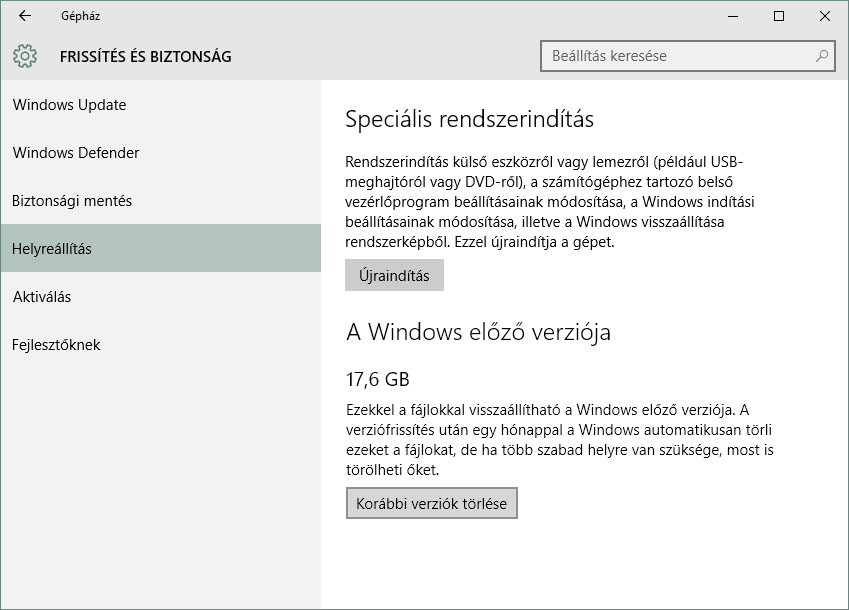Click the settings gear icon
The image size is (849, 610).
click(26, 56)
